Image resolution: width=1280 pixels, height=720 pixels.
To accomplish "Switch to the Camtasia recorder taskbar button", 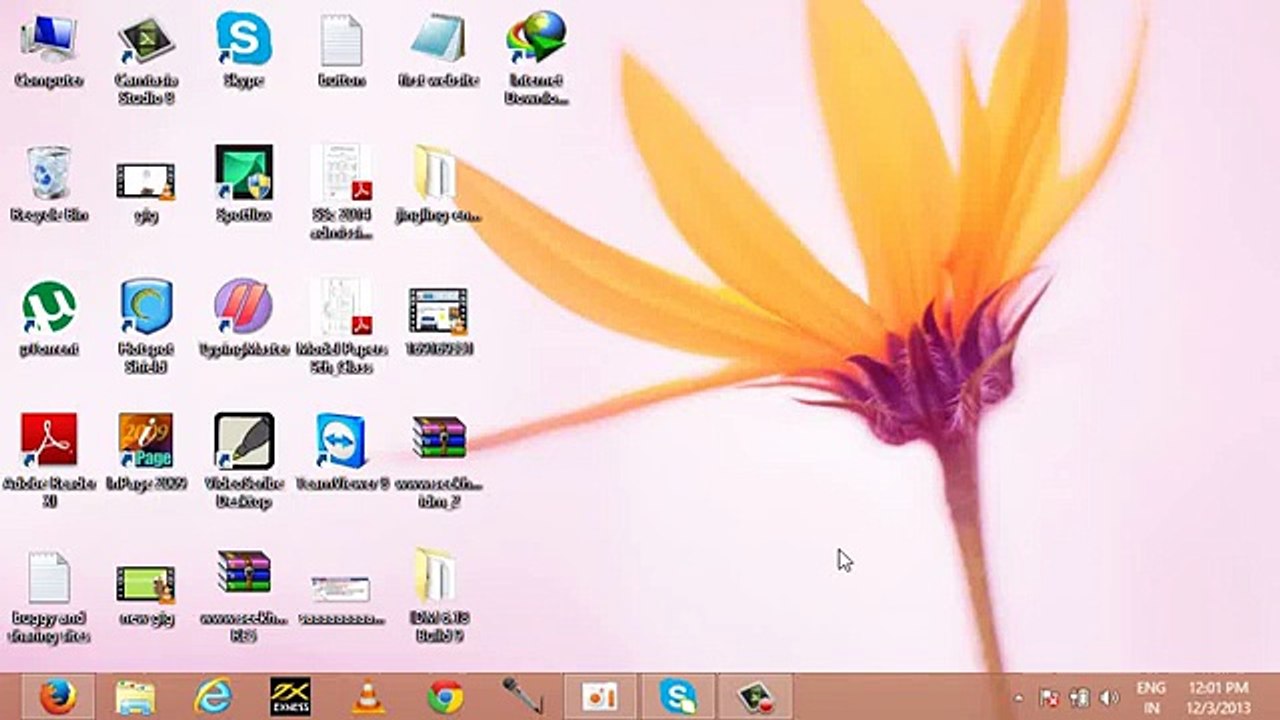I will point(757,696).
